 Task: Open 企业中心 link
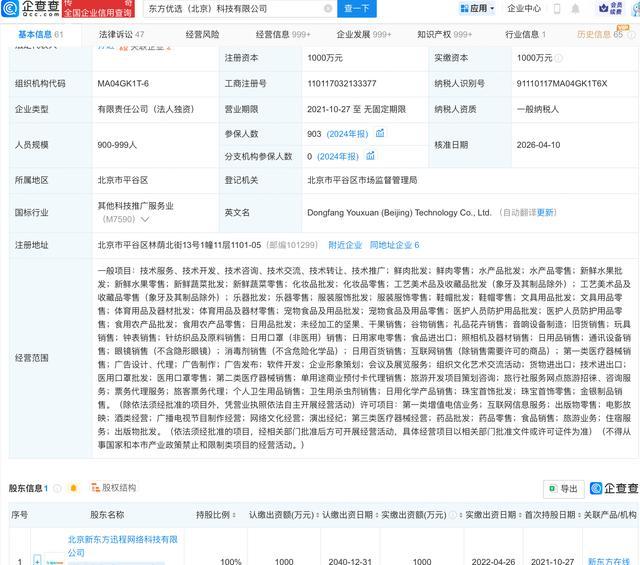524,9
